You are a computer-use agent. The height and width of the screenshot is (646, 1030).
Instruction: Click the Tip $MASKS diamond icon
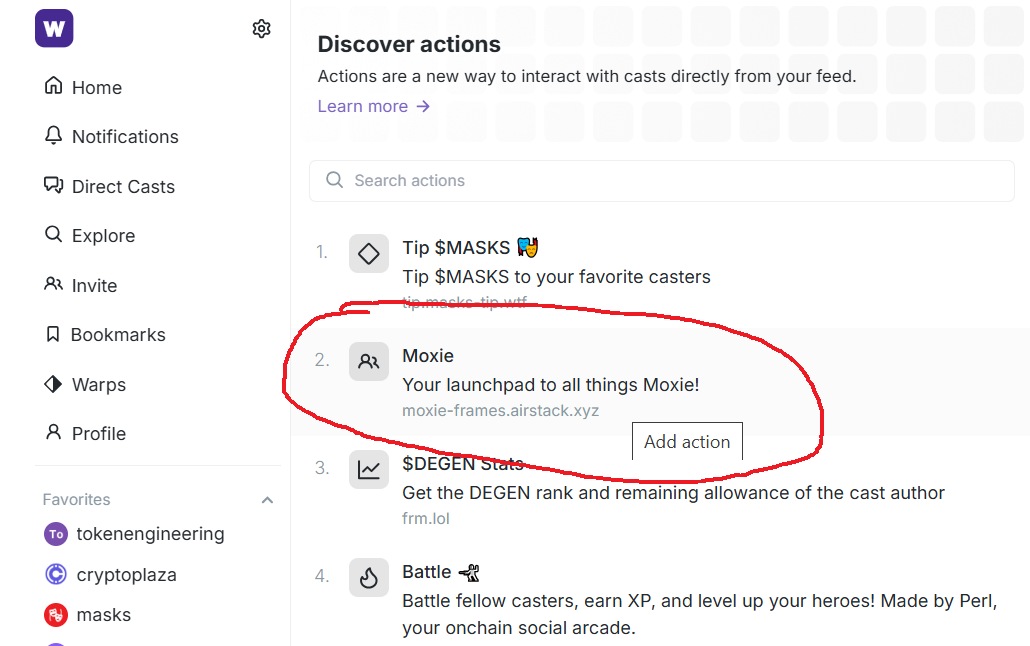pos(368,254)
